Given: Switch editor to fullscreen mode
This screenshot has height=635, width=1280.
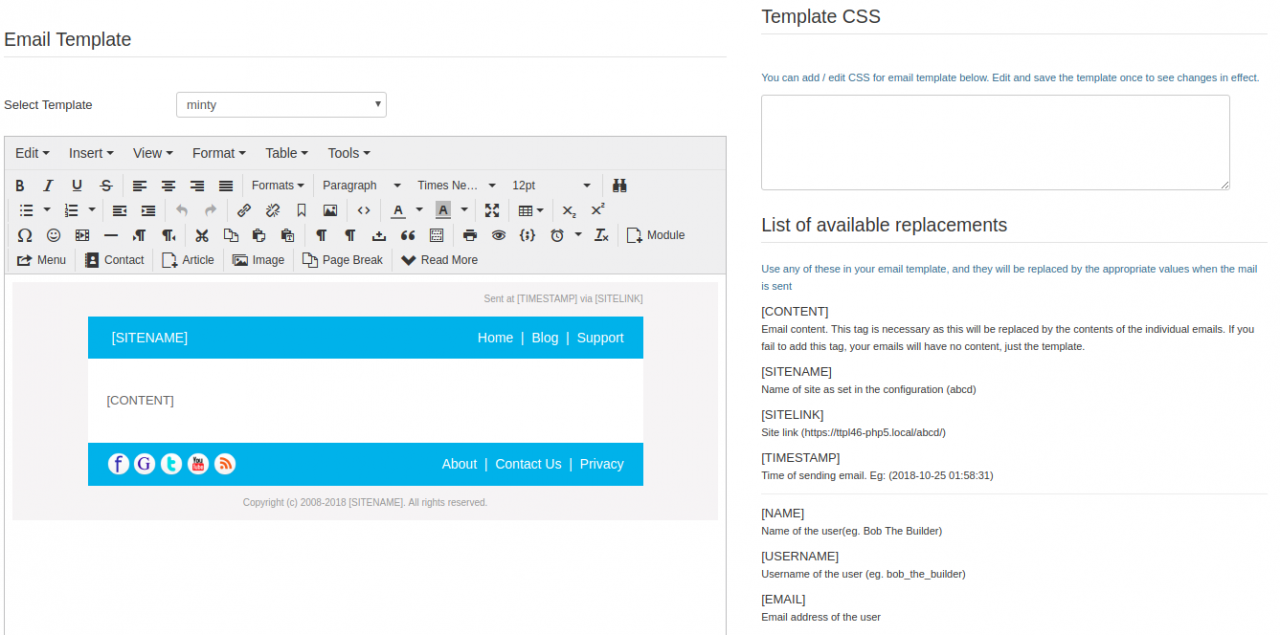Looking at the screenshot, I should coord(492,211).
